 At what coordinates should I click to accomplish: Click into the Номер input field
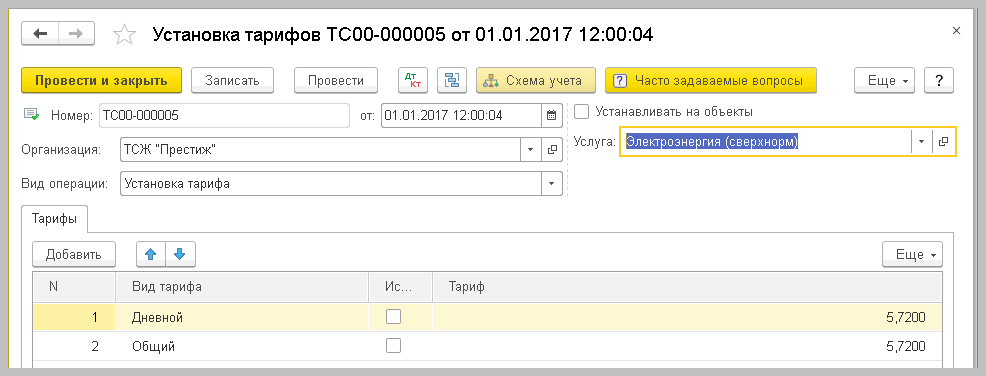[223, 115]
